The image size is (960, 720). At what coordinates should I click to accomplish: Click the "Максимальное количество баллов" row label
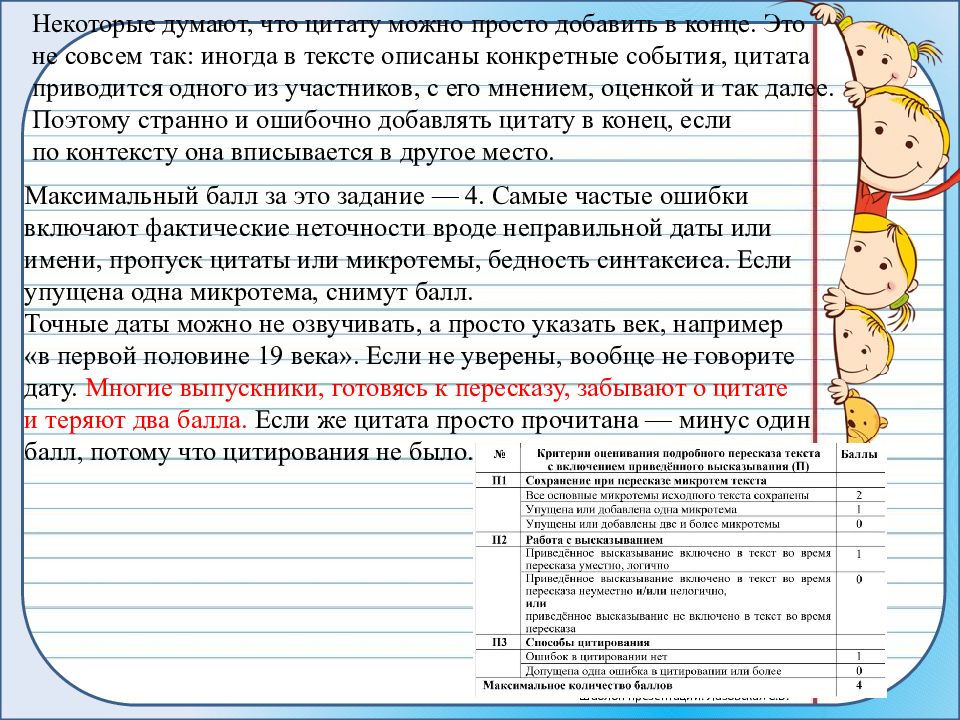[x=577, y=686]
